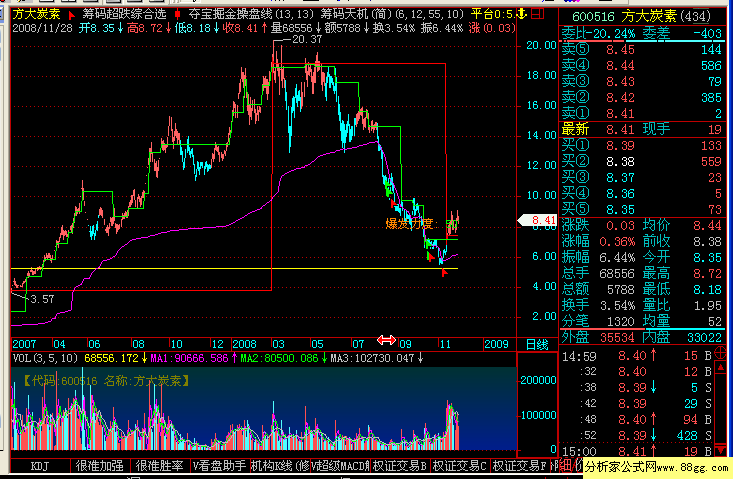The width and height of the screenshot is (733, 479).
Task: Click the 细 tab under the tick list
Action: 565,465
